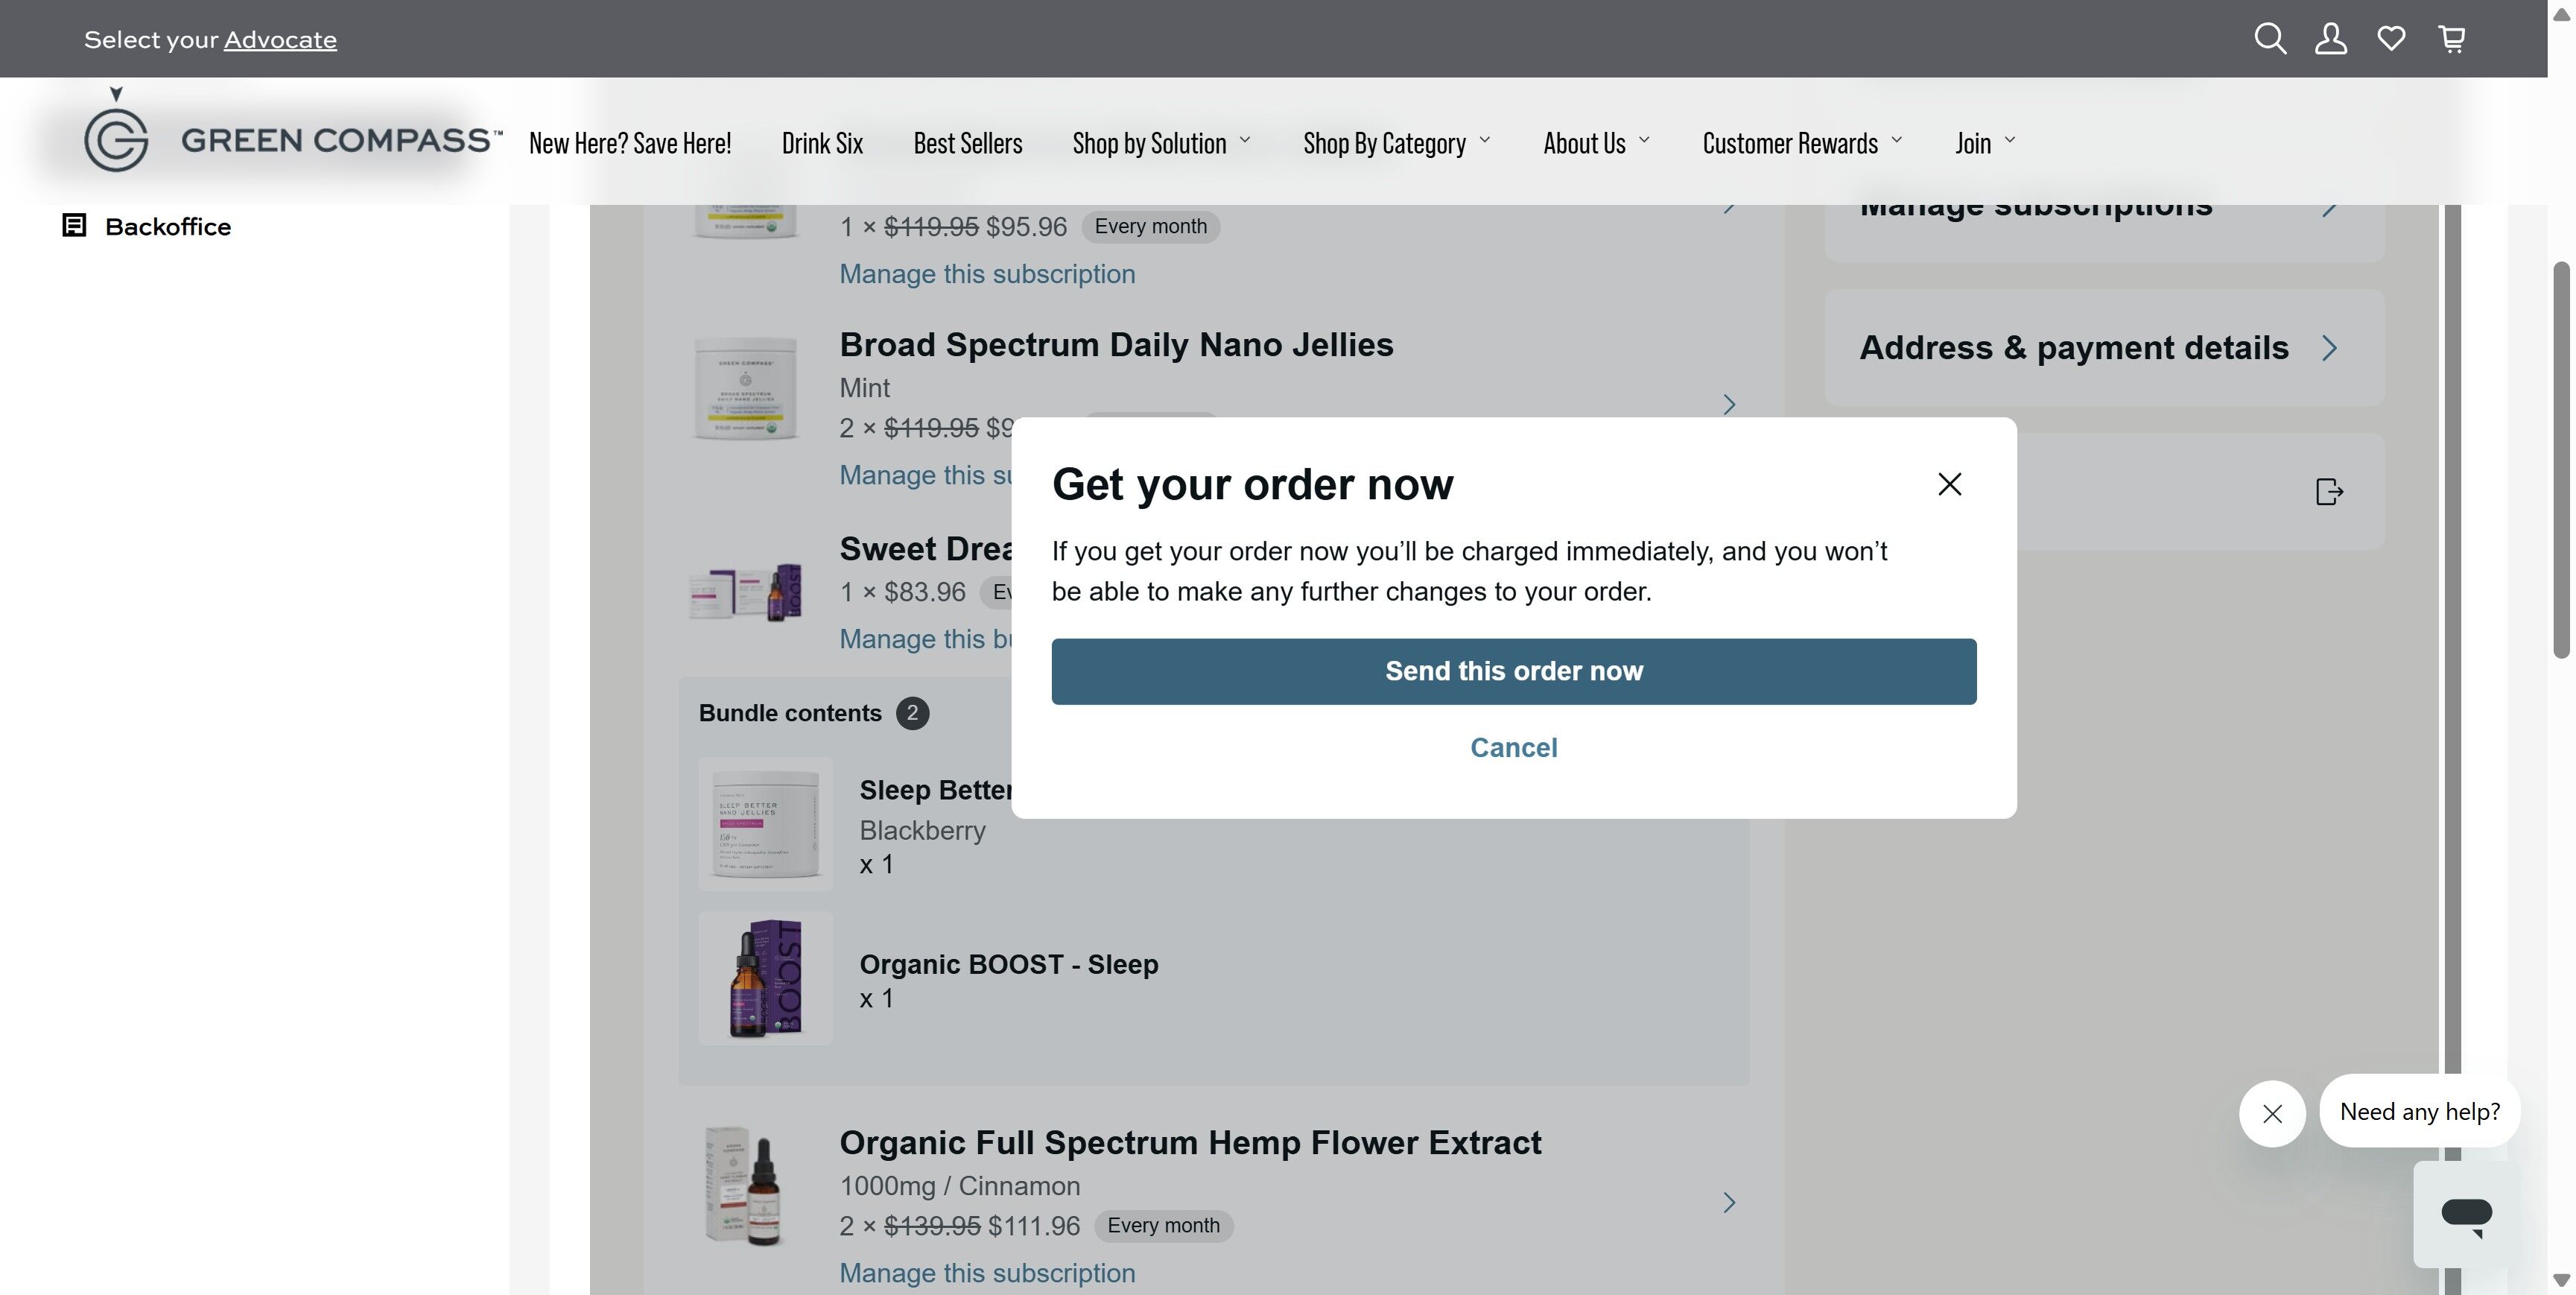This screenshot has height=1295, width=2576.
Task: Expand the Shop by Solution dropdown
Action: (x=1161, y=143)
